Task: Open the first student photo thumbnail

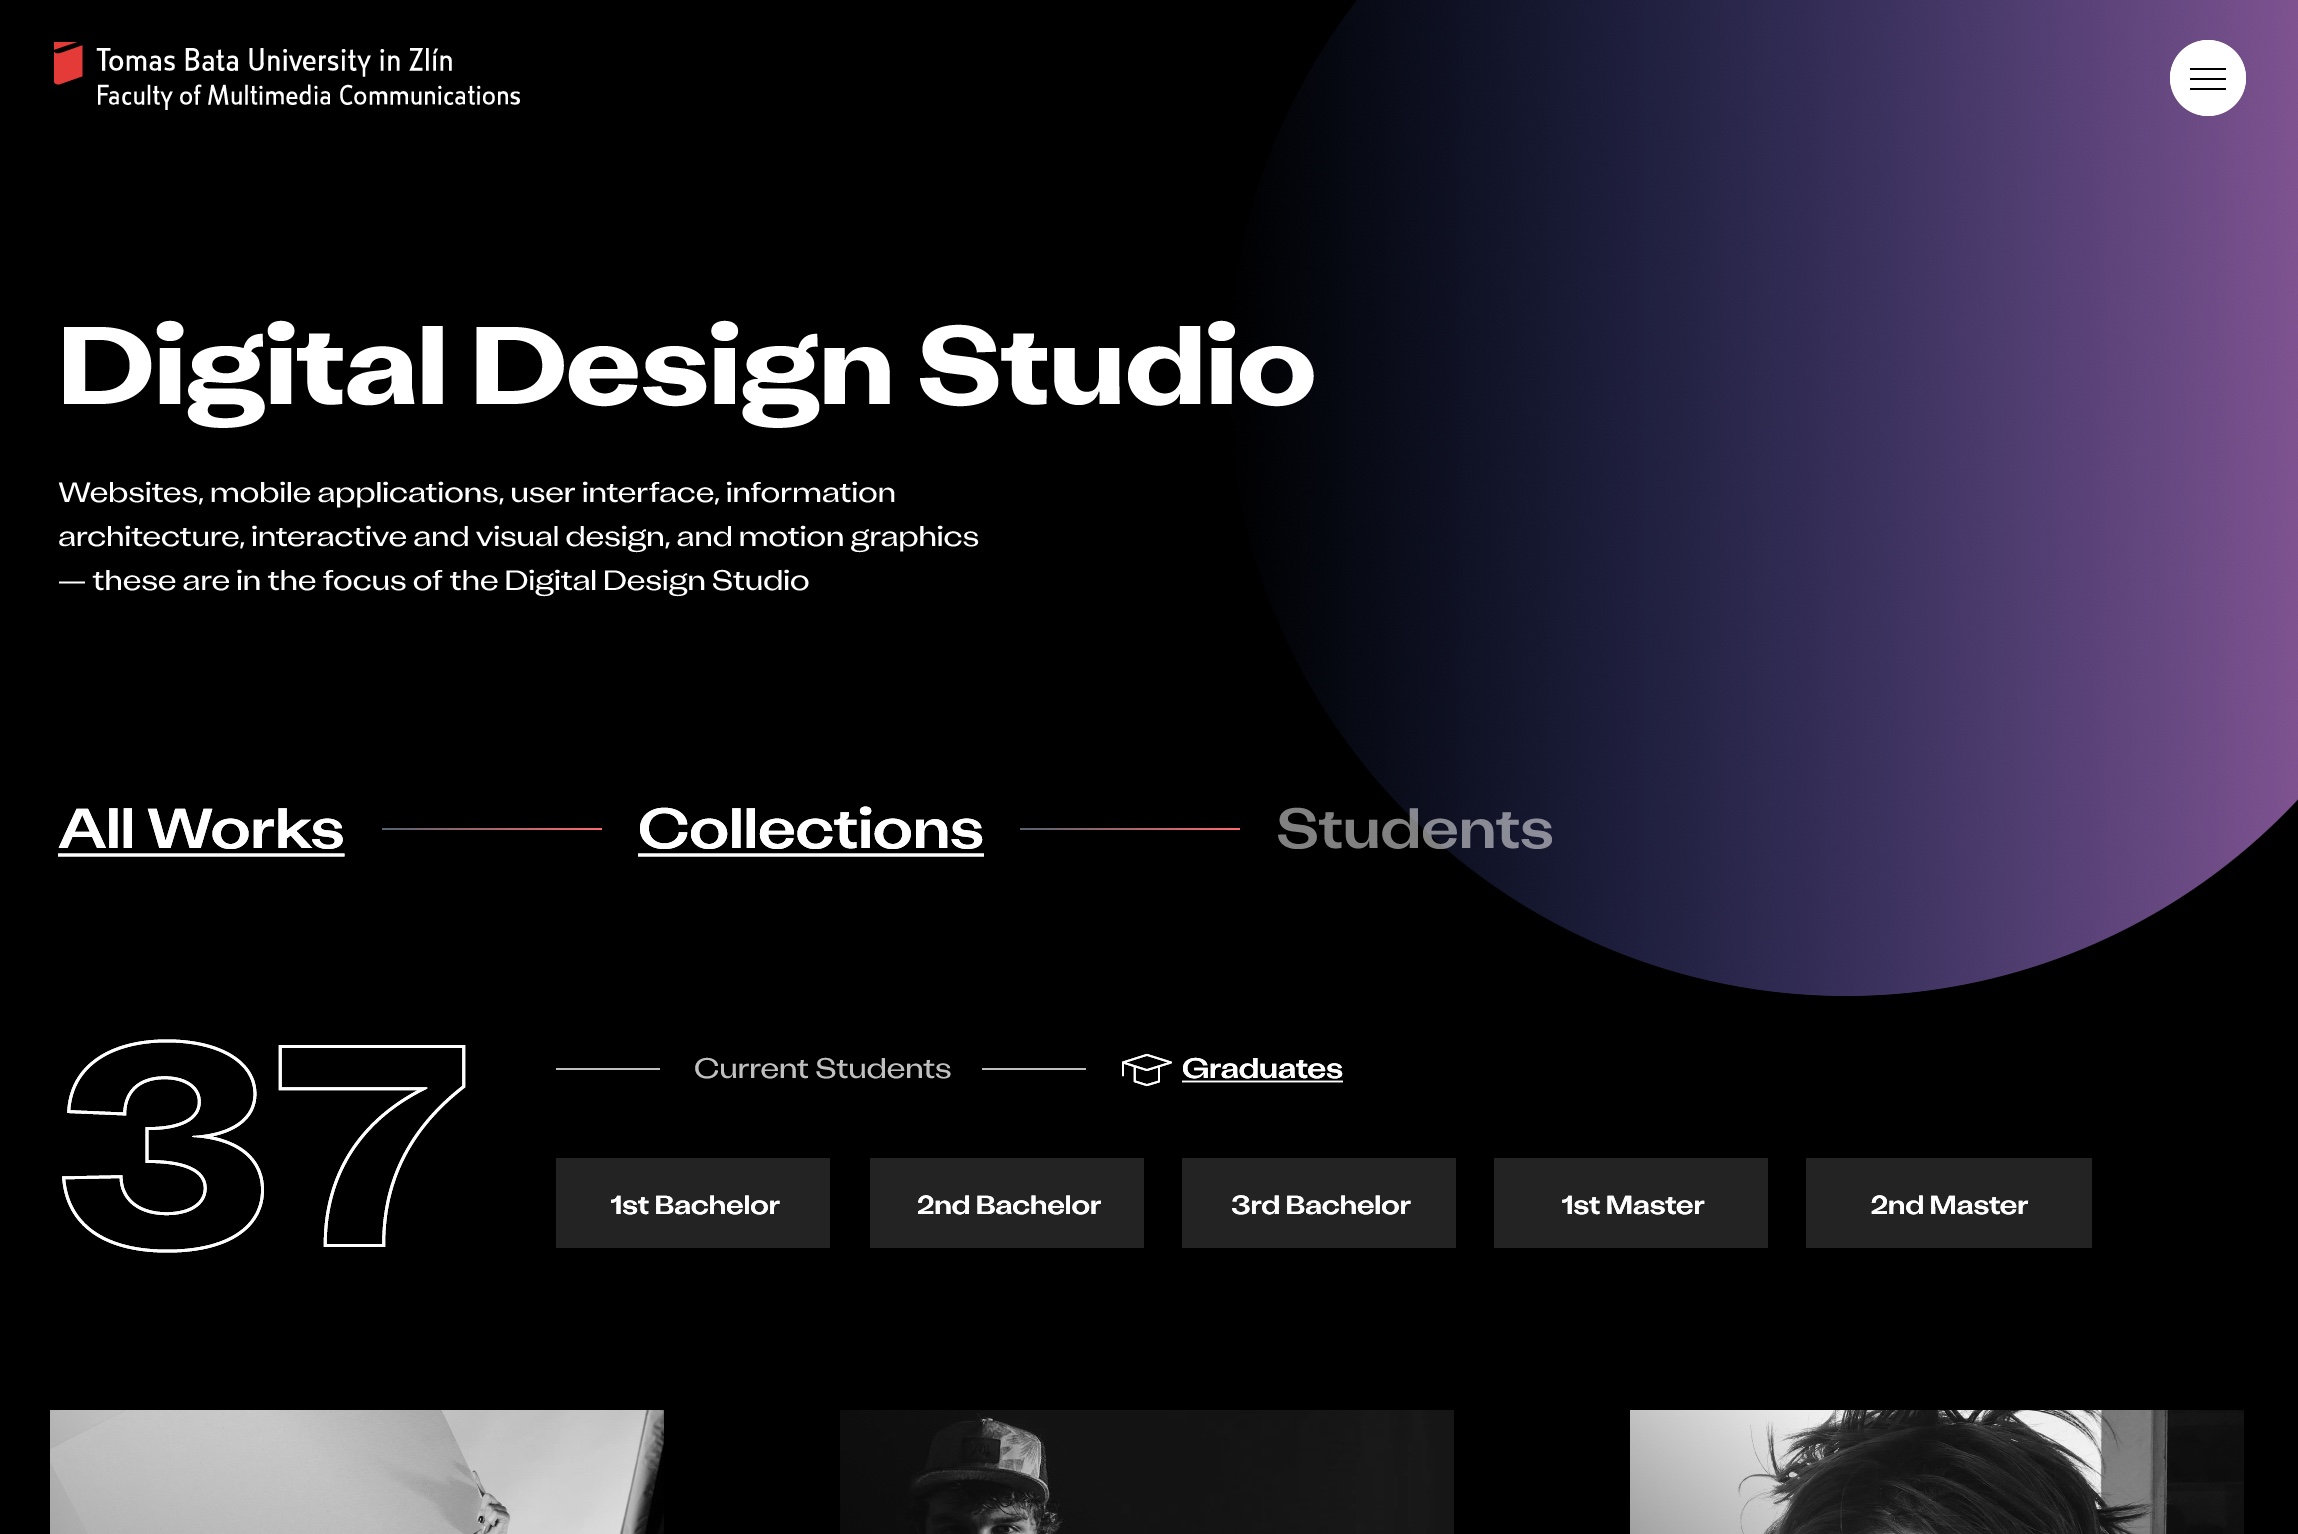Action: click(357, 1471)
